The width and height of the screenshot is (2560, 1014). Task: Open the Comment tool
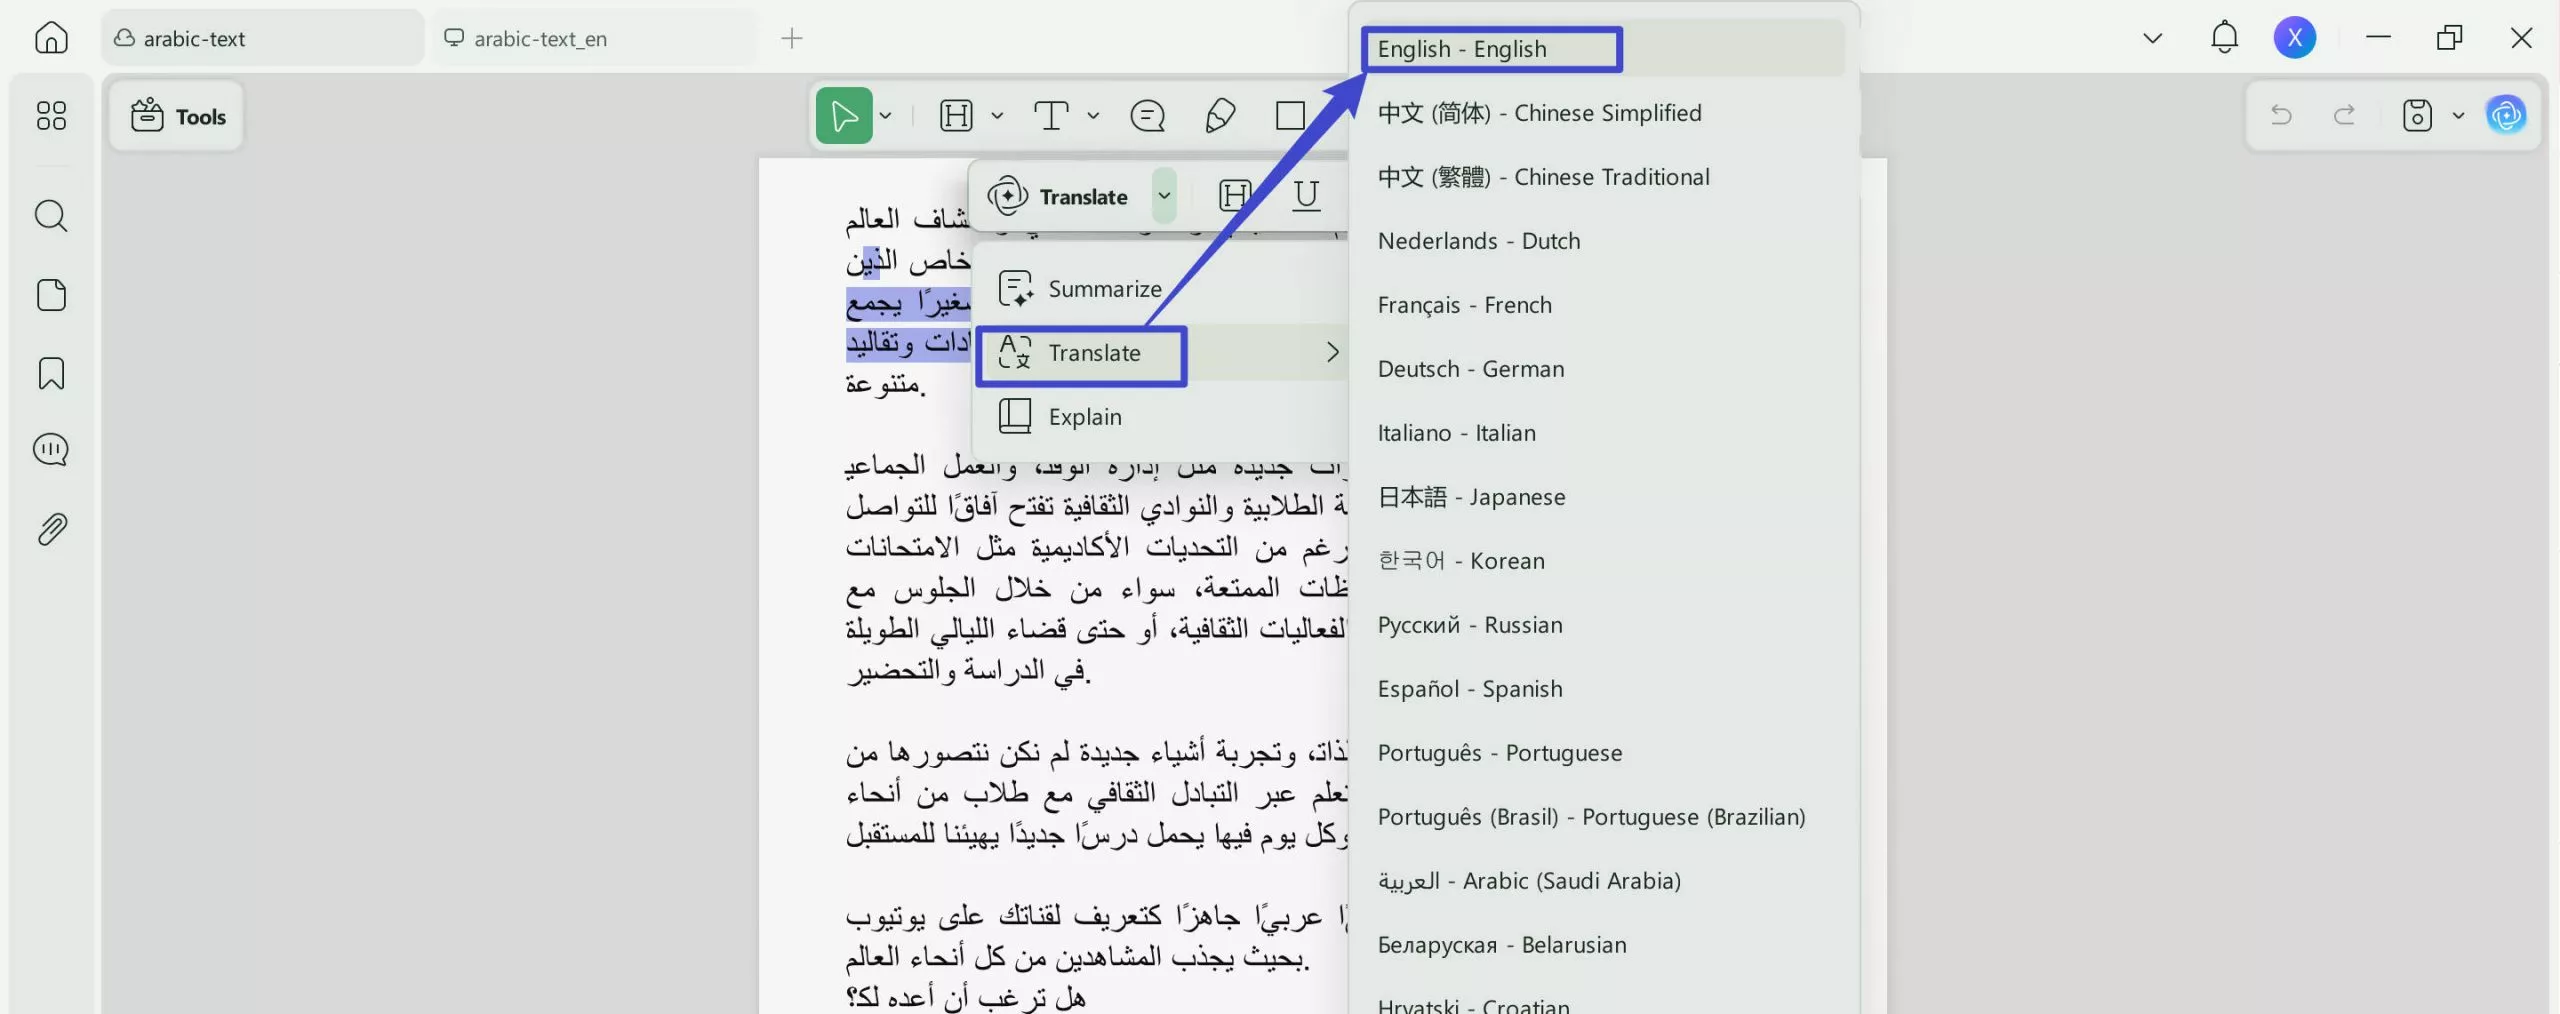(x=1146, y=115)
